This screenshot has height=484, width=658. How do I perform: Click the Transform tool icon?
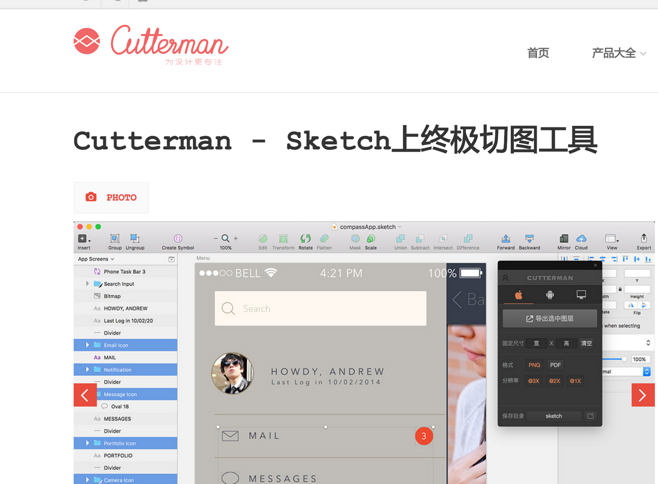click(x=283, y=238)
